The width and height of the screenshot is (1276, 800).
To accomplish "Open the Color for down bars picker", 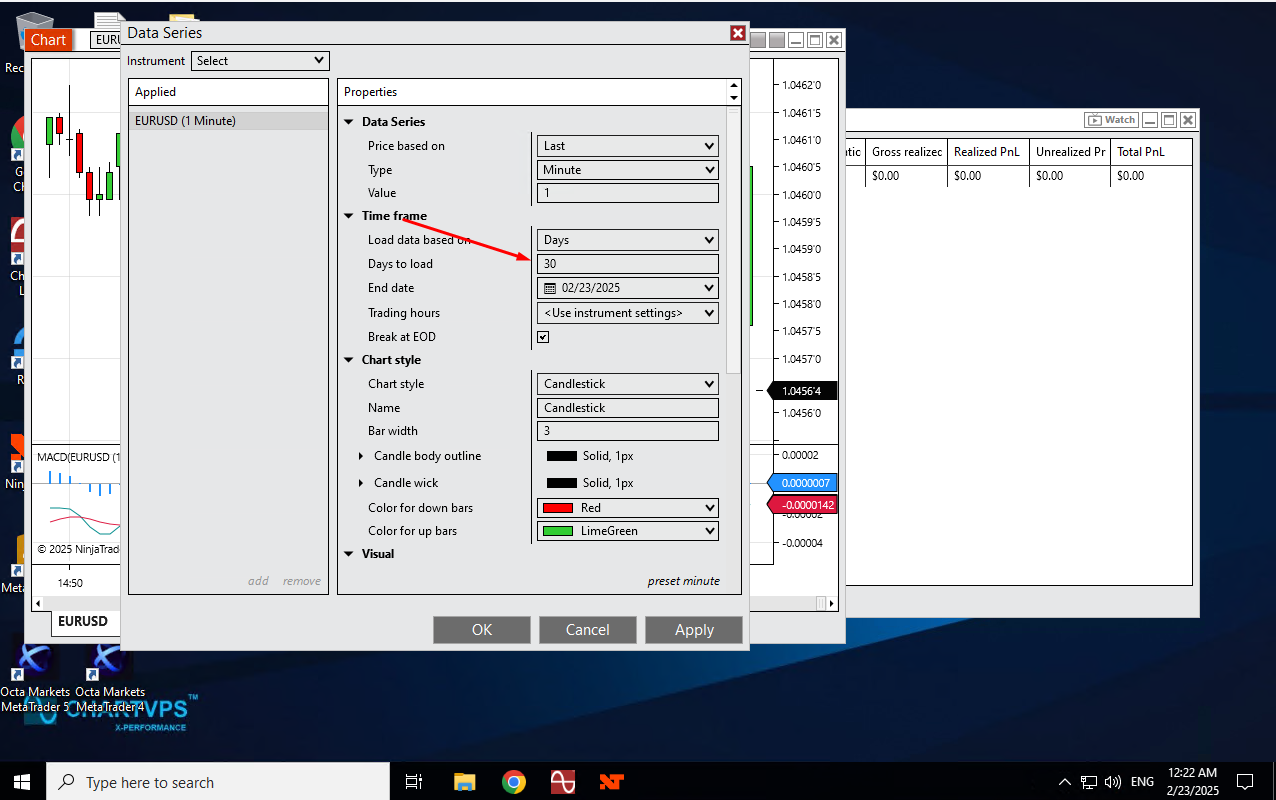I will (x=627, y=508).
